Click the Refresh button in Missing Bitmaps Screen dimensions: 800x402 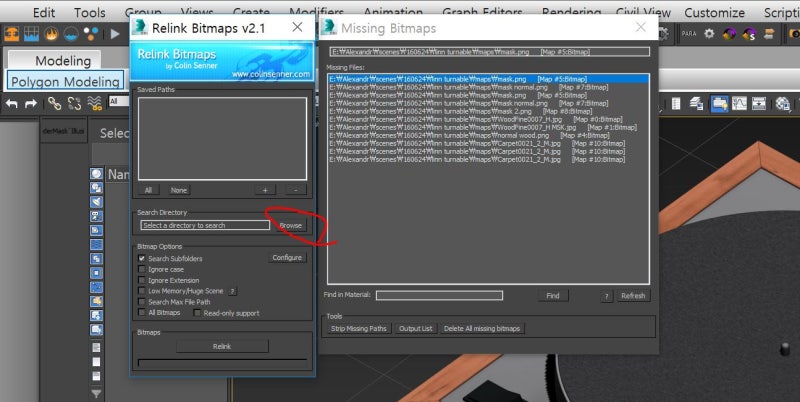pos(633,295)
